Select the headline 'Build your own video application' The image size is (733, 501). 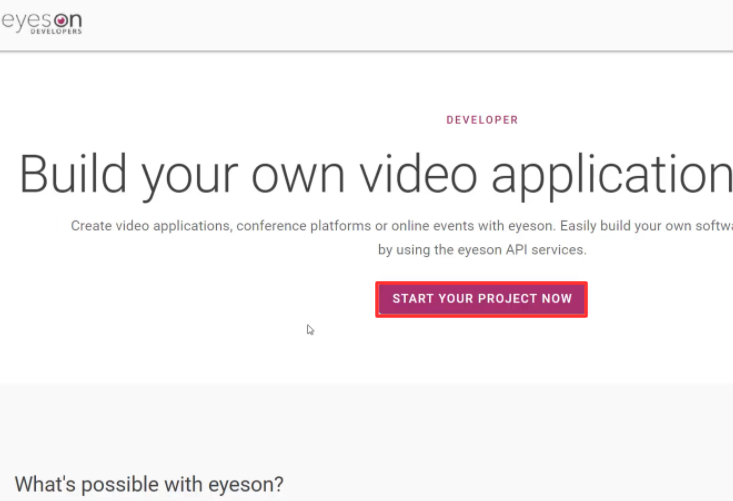(x=376, y=176)
